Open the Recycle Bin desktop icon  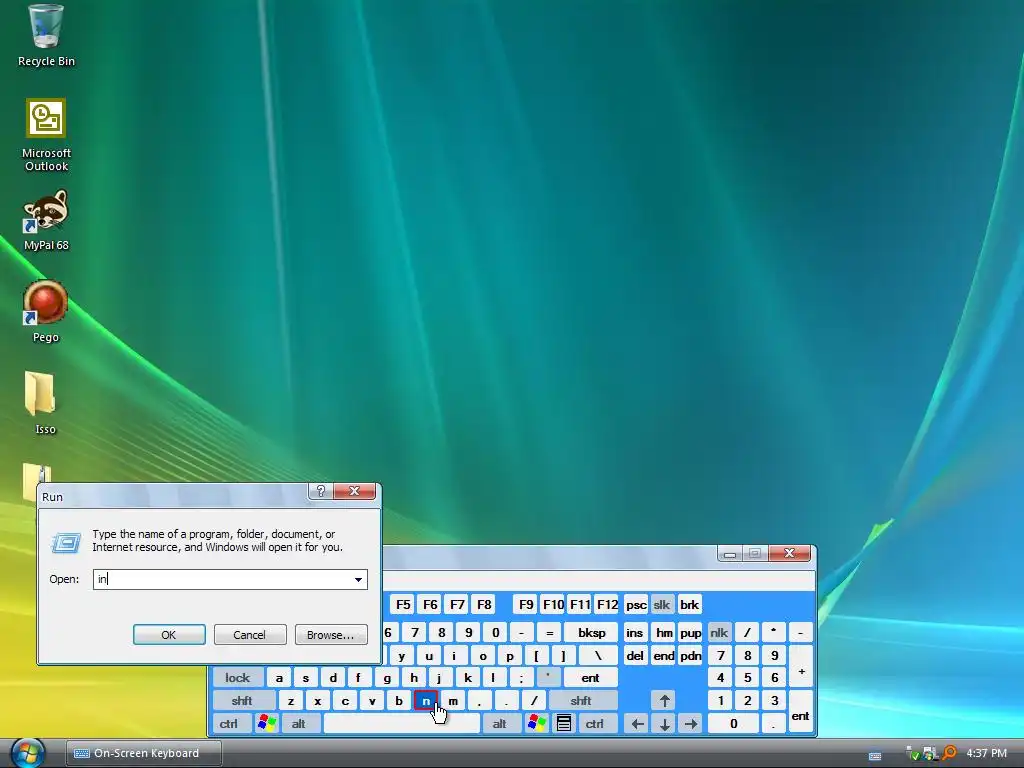(46, 36)
